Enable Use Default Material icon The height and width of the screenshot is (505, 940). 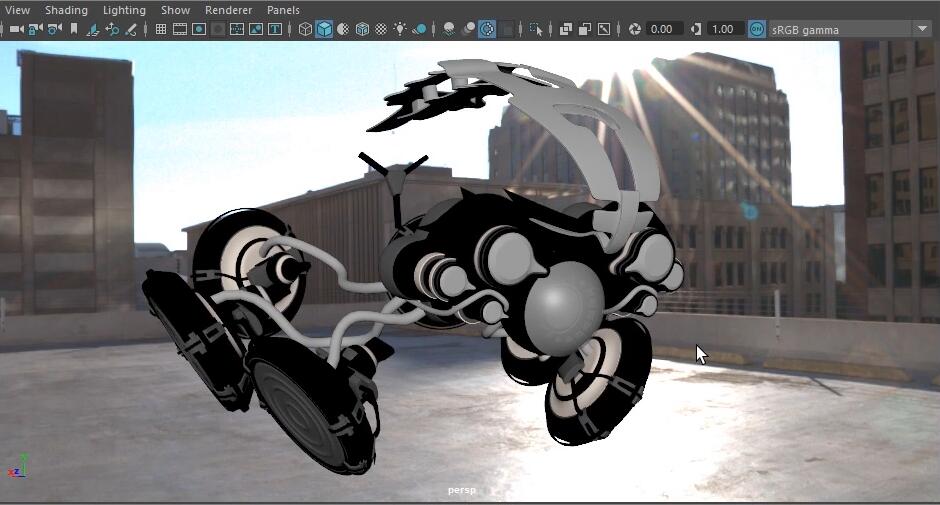(343, 29)
